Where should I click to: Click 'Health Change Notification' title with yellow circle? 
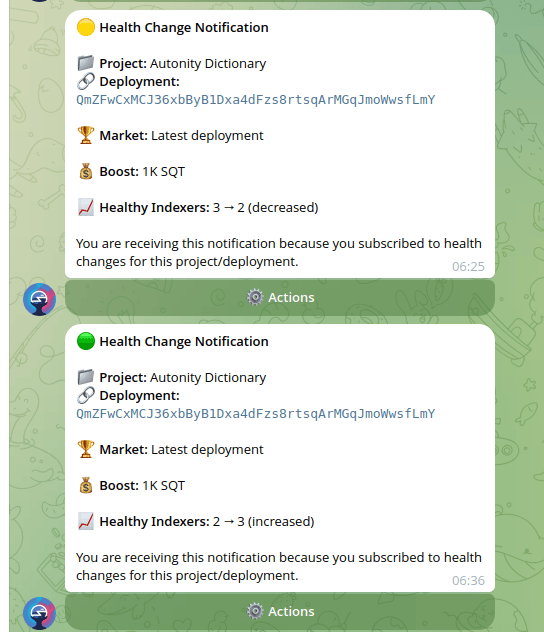[184, 27]
